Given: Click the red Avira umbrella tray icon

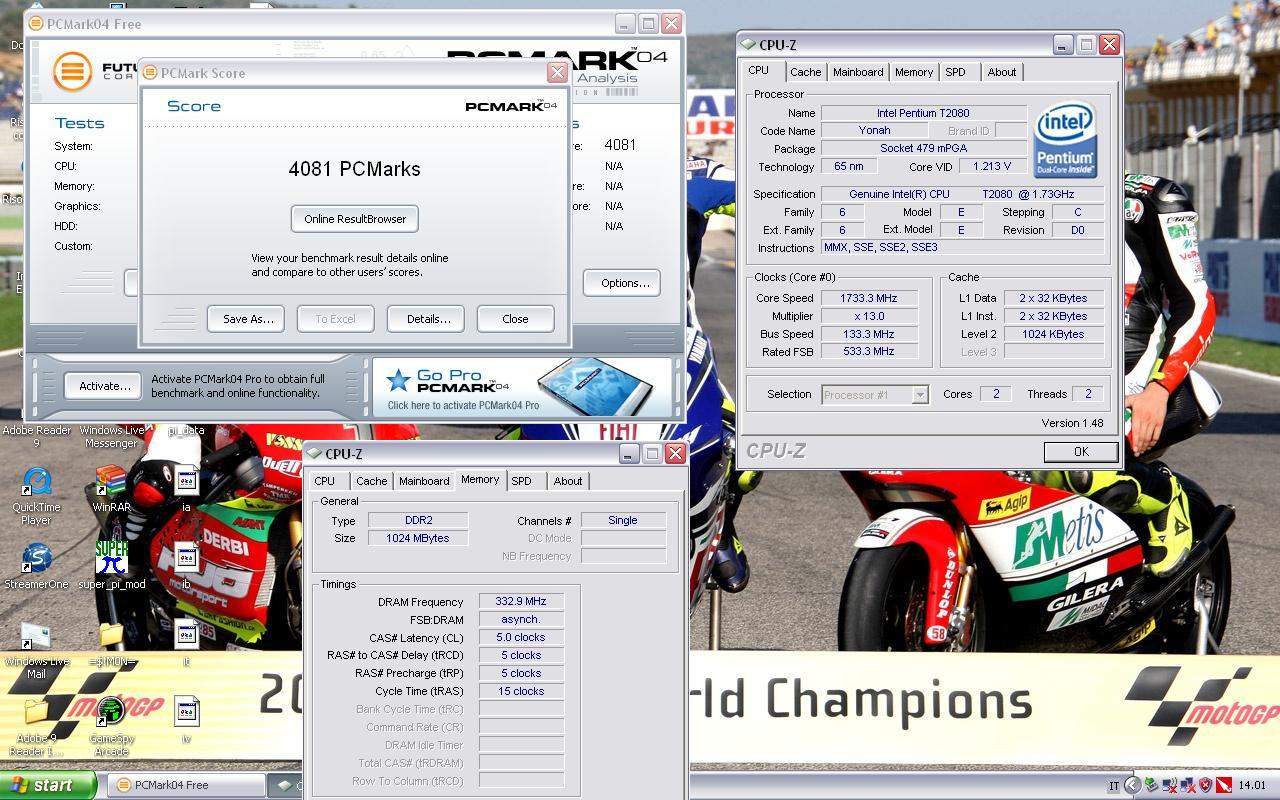Looking at the screenshot, I should click(1223, 785).
